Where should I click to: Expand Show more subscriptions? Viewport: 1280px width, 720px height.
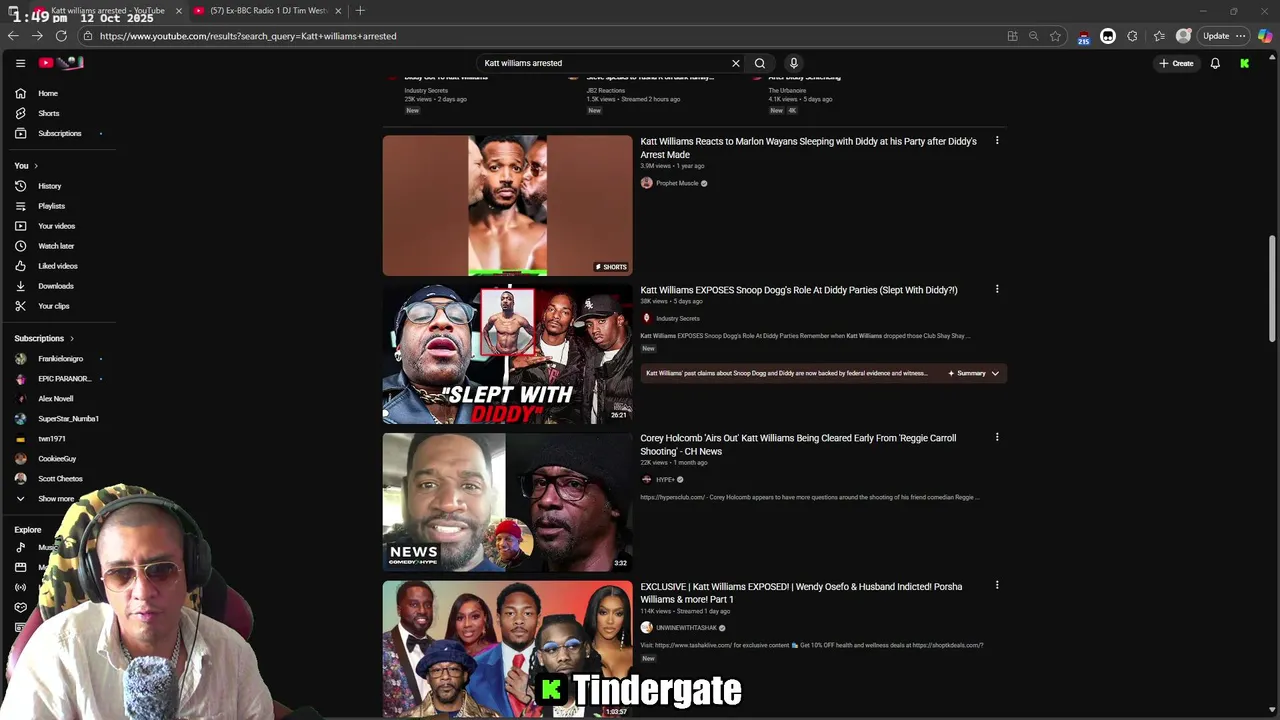tap(58, 499)
